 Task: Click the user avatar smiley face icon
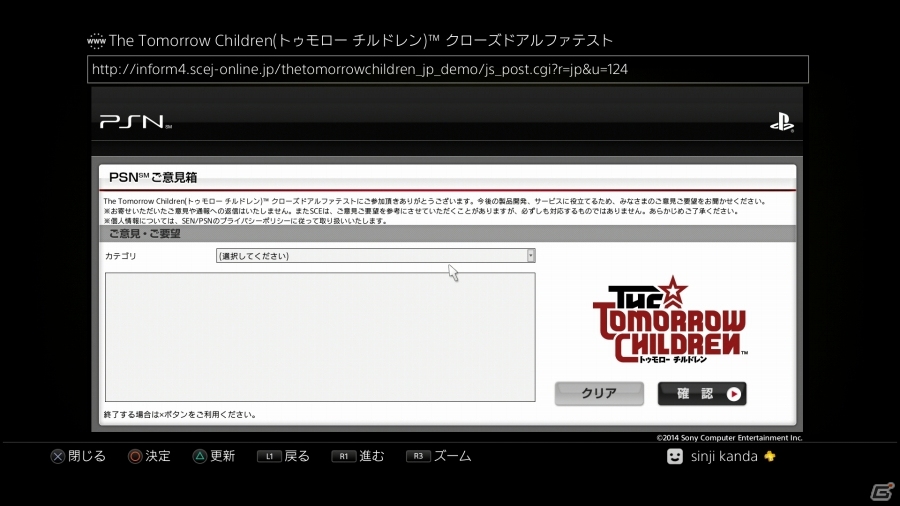[675, 456]
